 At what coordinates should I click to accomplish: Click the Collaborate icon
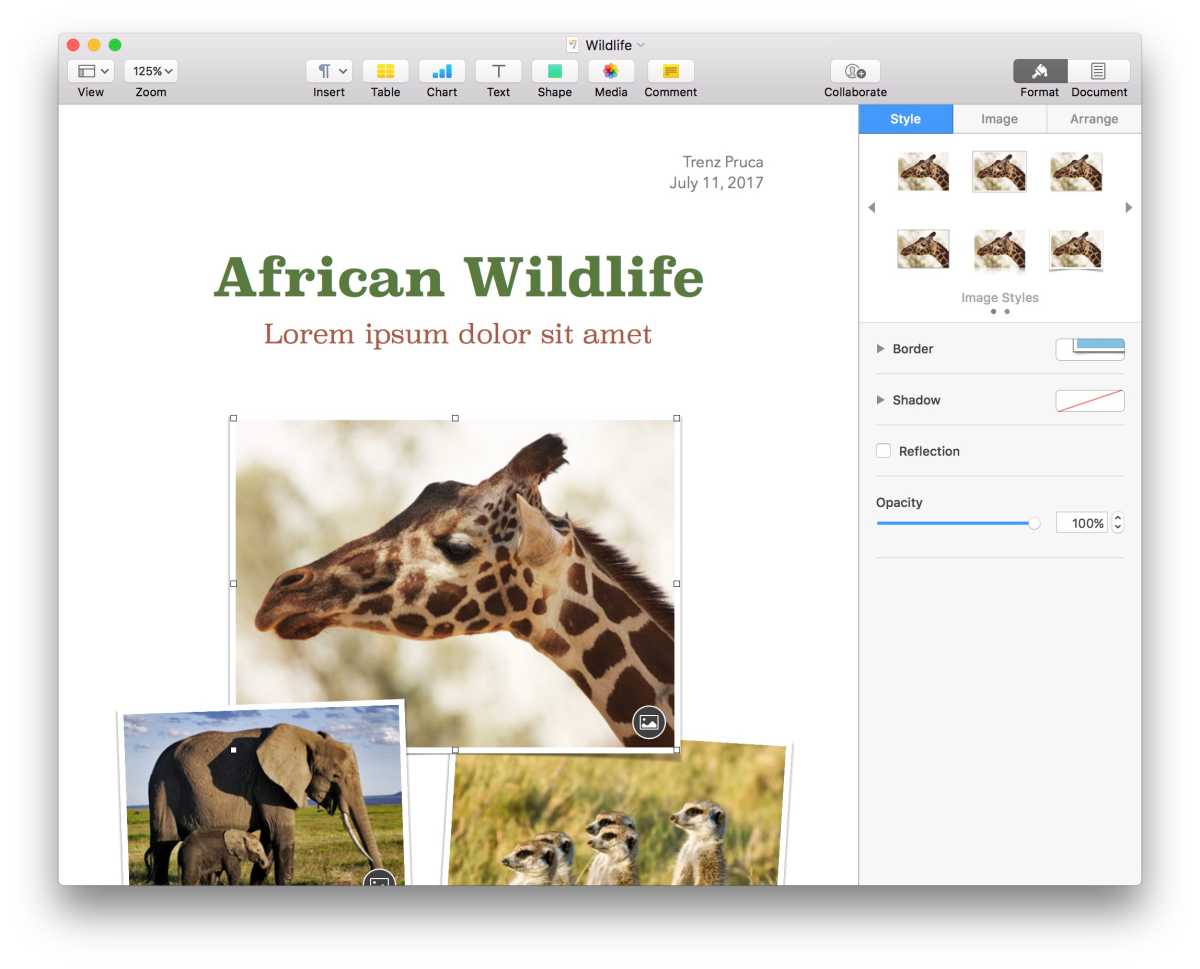854,72
